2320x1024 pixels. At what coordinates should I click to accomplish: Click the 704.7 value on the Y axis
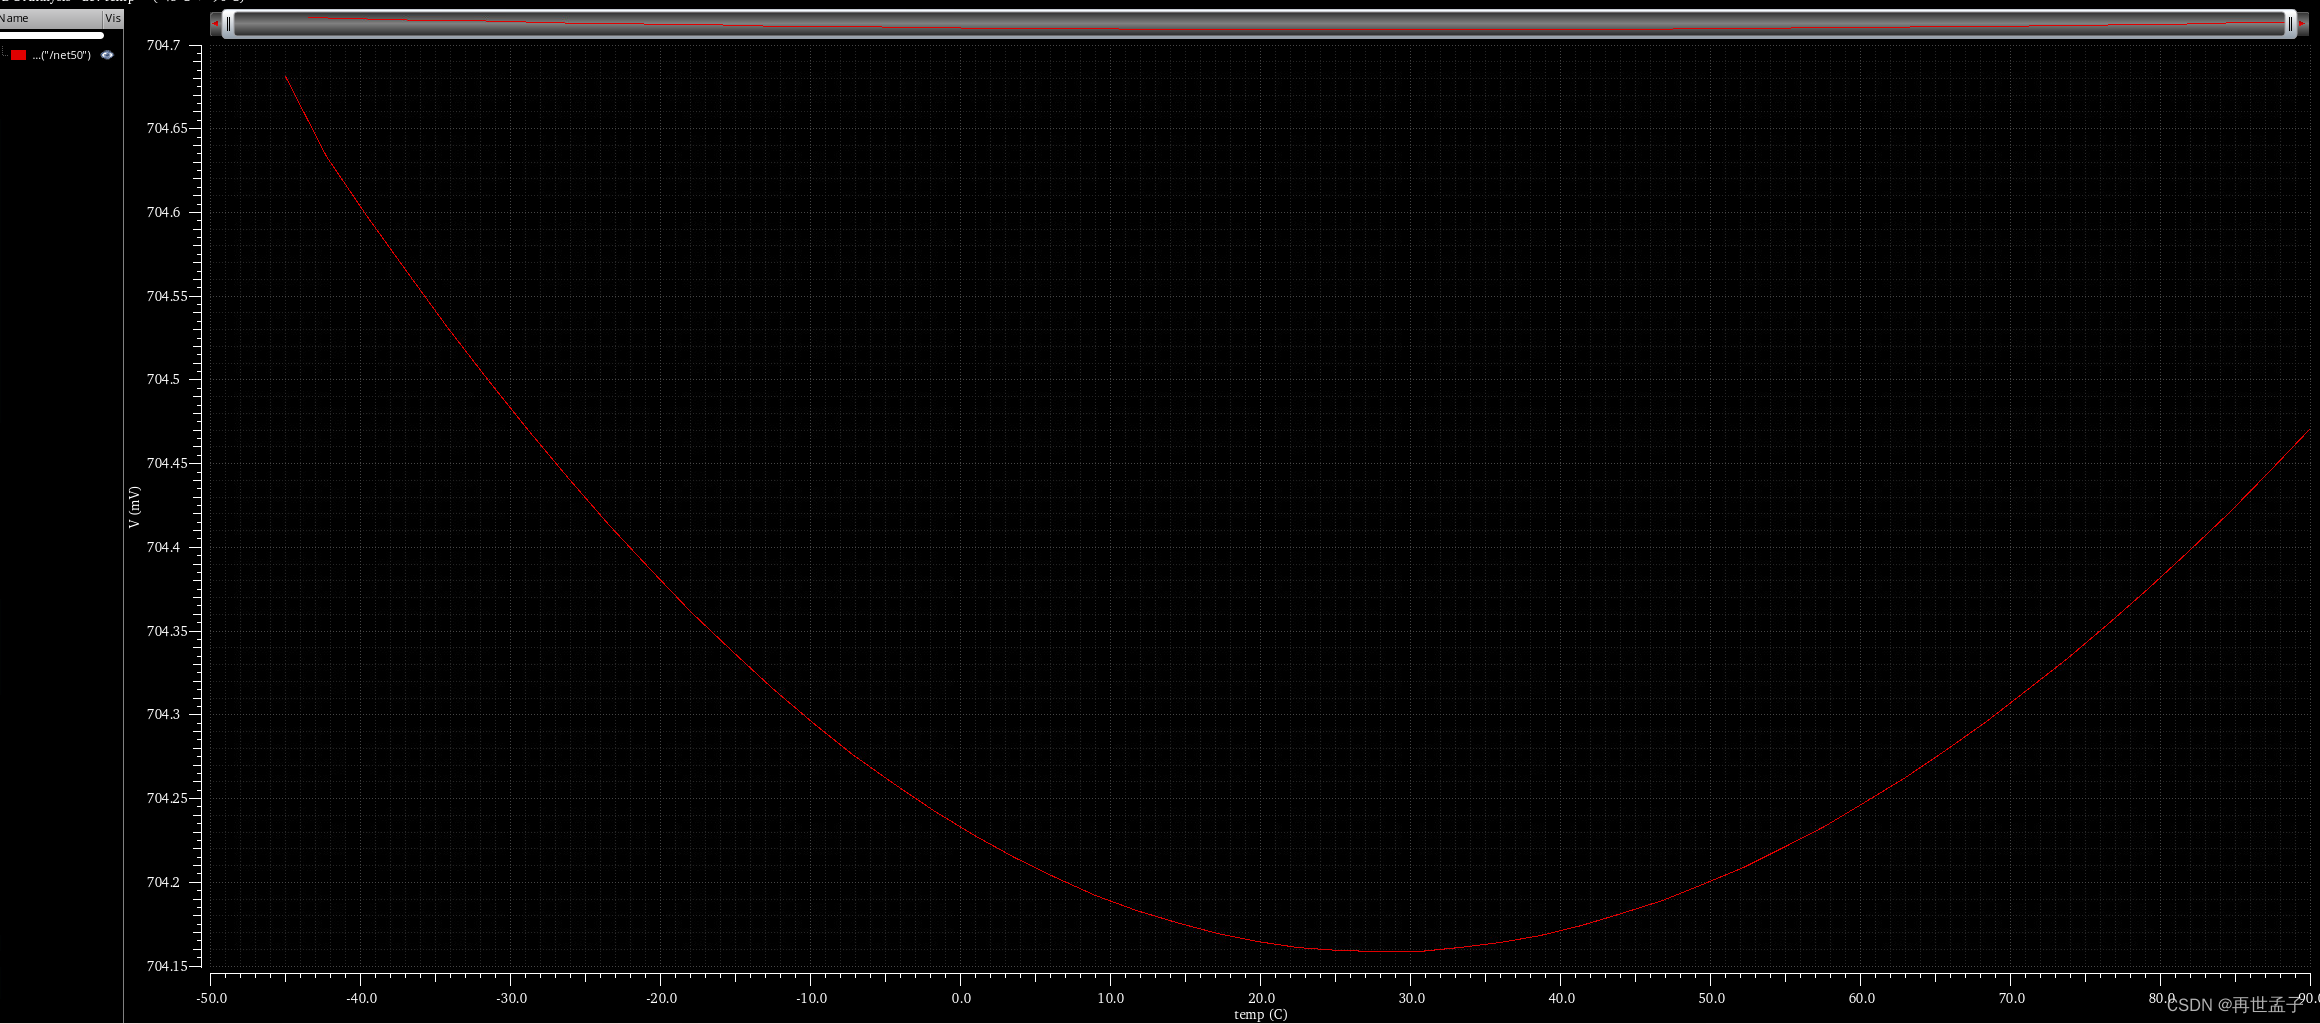click(x=163, y=45)
